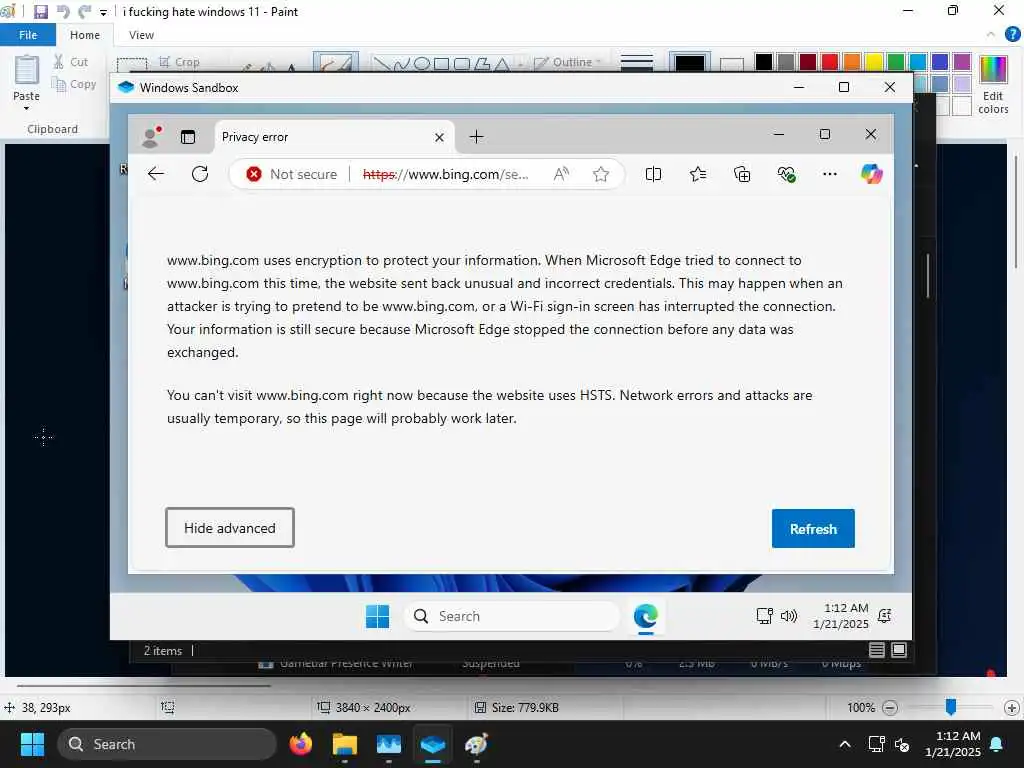The width and height of the screenshot is (1024, 768).
Task: Click the Paste clipboard icon in Paint
Action: (x=27, y=70)
